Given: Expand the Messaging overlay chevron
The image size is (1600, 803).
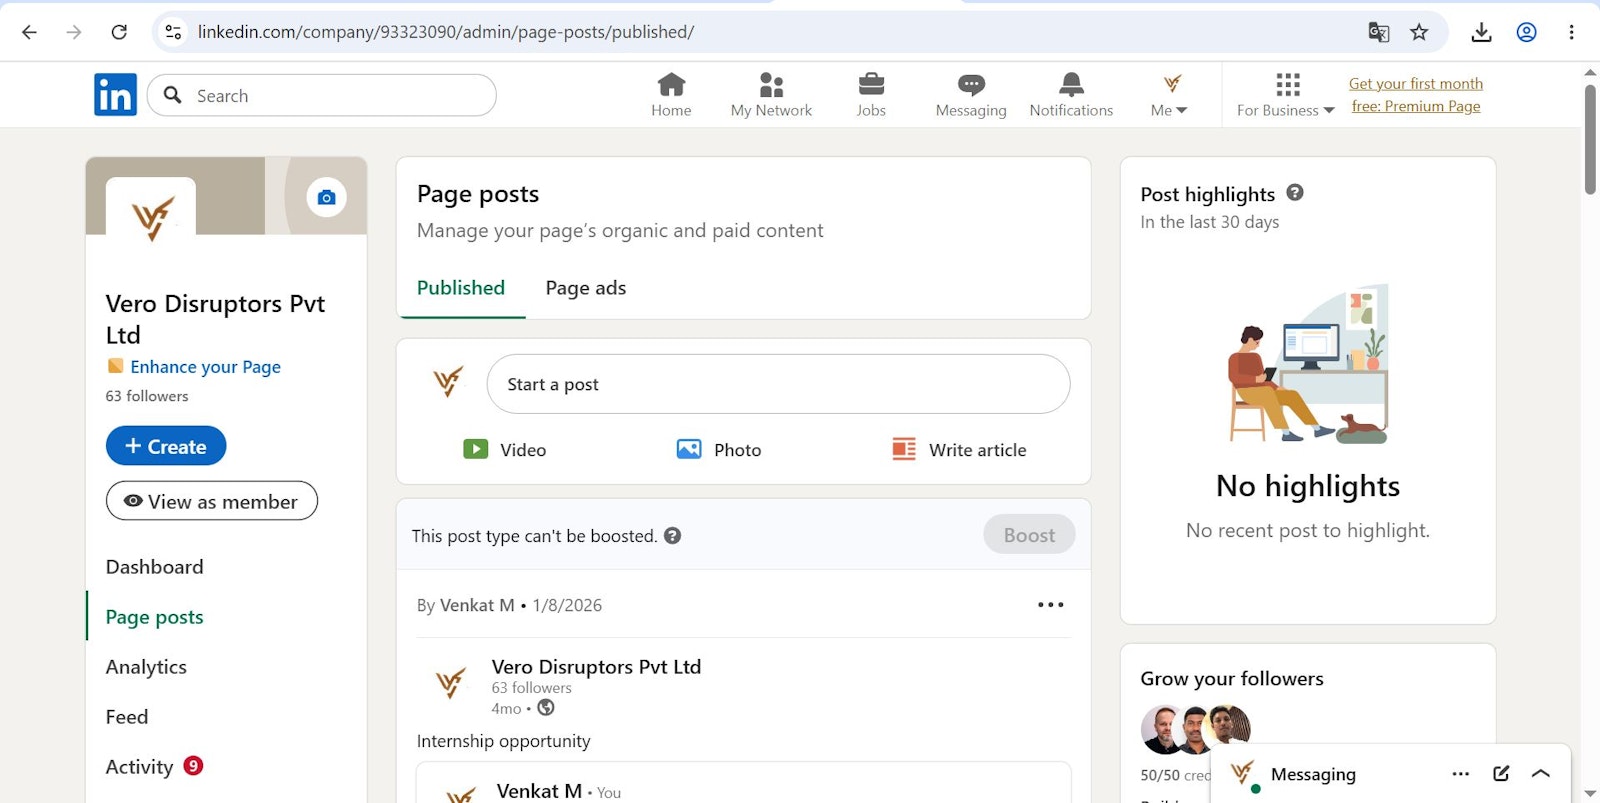Looking at the screenshot, I should pos(1541,773).
